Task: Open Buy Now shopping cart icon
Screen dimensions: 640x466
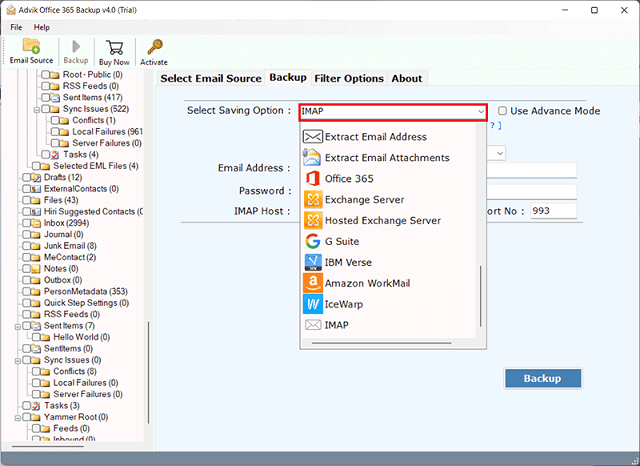Action: (x=114, y=48)
